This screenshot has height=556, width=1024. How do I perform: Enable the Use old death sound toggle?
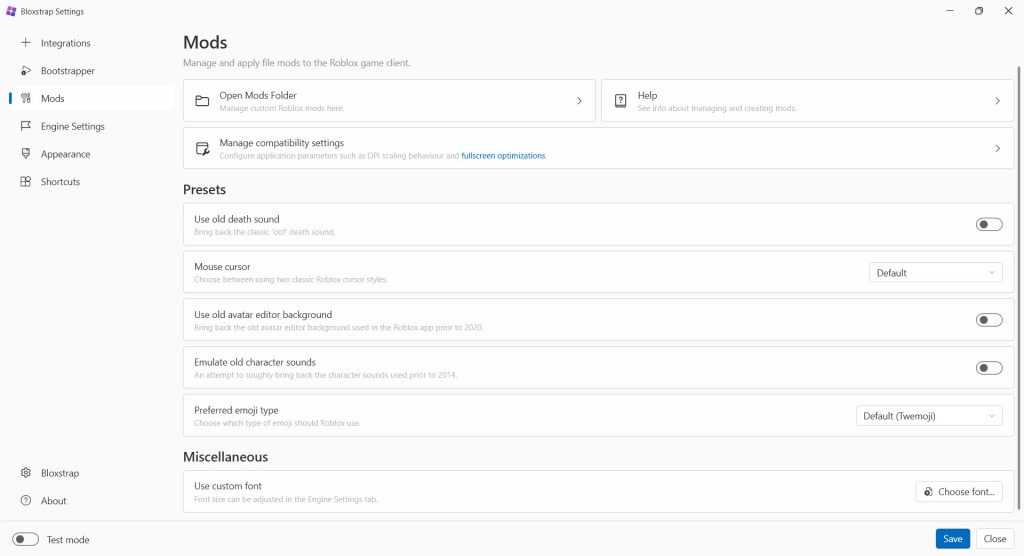(989, 224)
